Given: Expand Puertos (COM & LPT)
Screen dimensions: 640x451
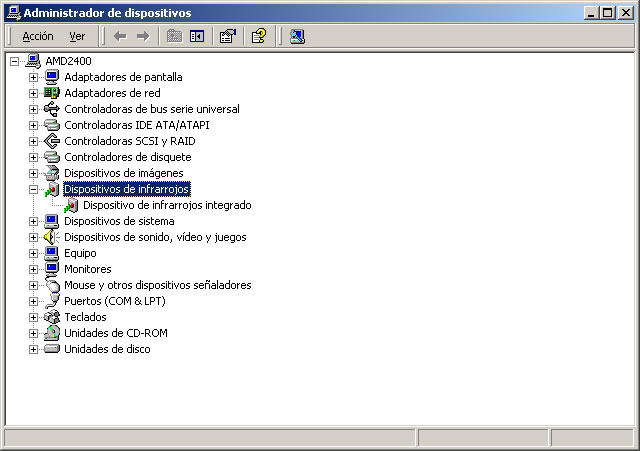Looking at the screenshot, I should [x=33, y=301].
